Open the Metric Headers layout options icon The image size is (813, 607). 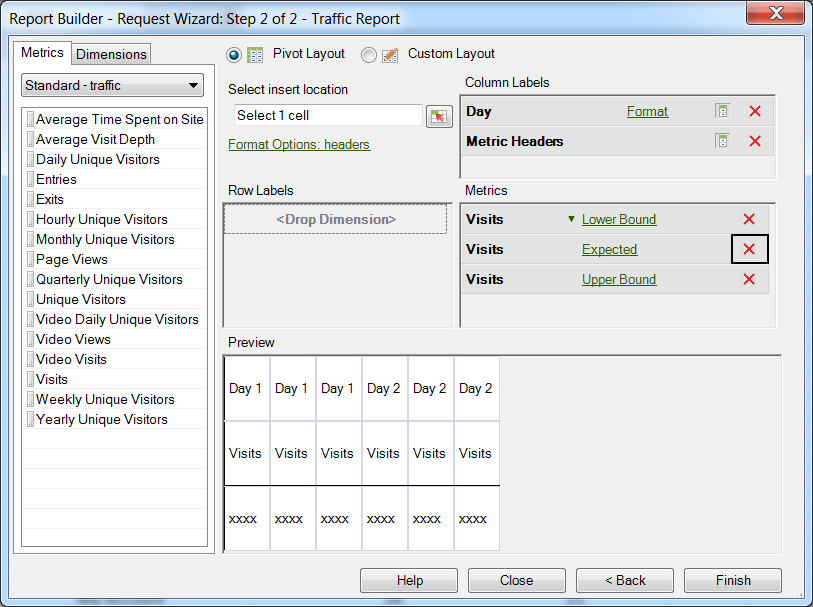coord(722,141)
